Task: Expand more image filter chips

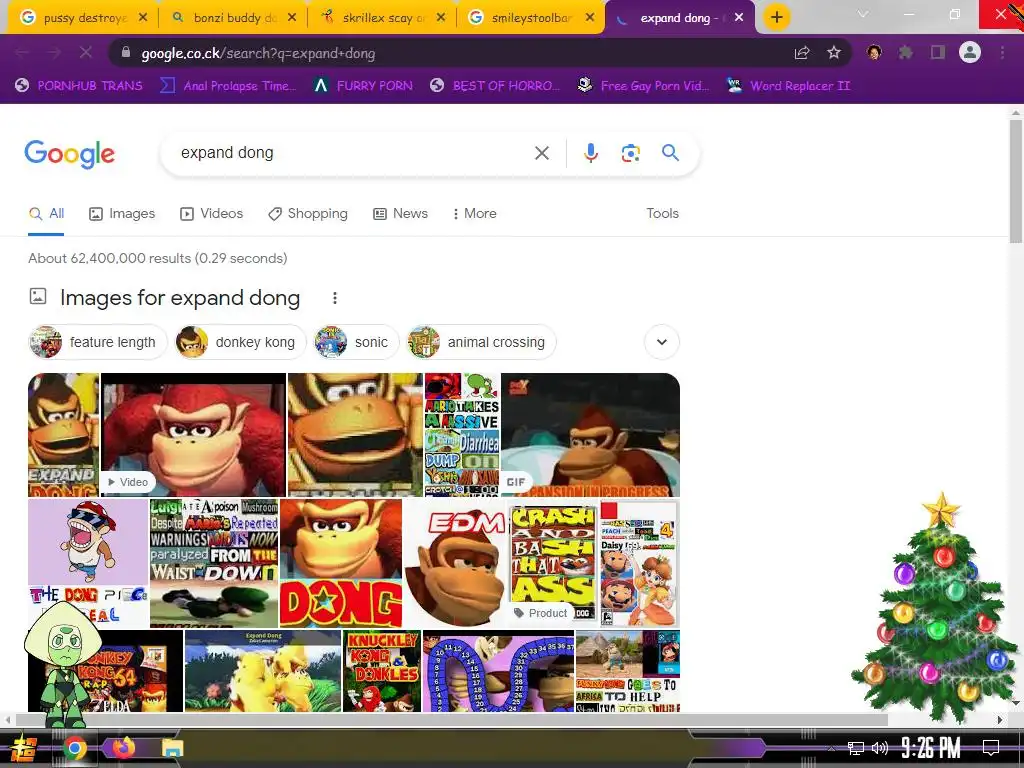Action: pyautogui.click(x=662, y=342)
